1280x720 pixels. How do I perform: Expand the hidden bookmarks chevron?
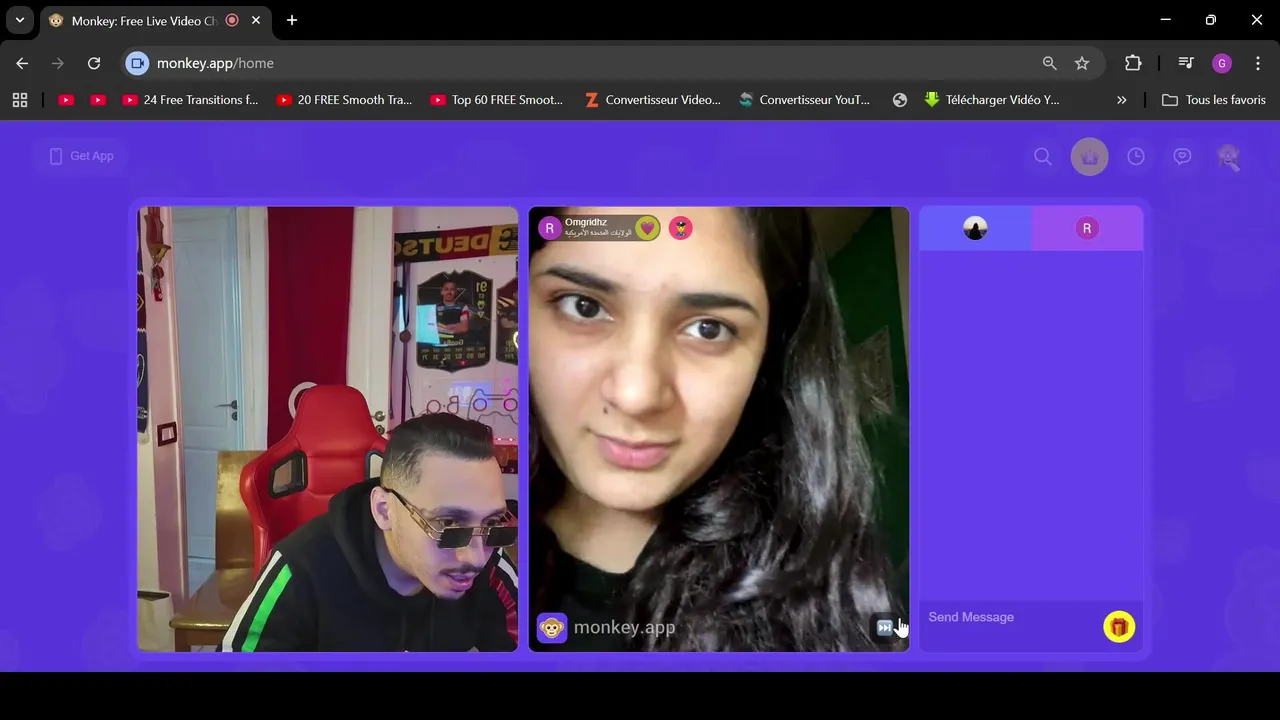pyautogui.click(x=1122, y=100)
